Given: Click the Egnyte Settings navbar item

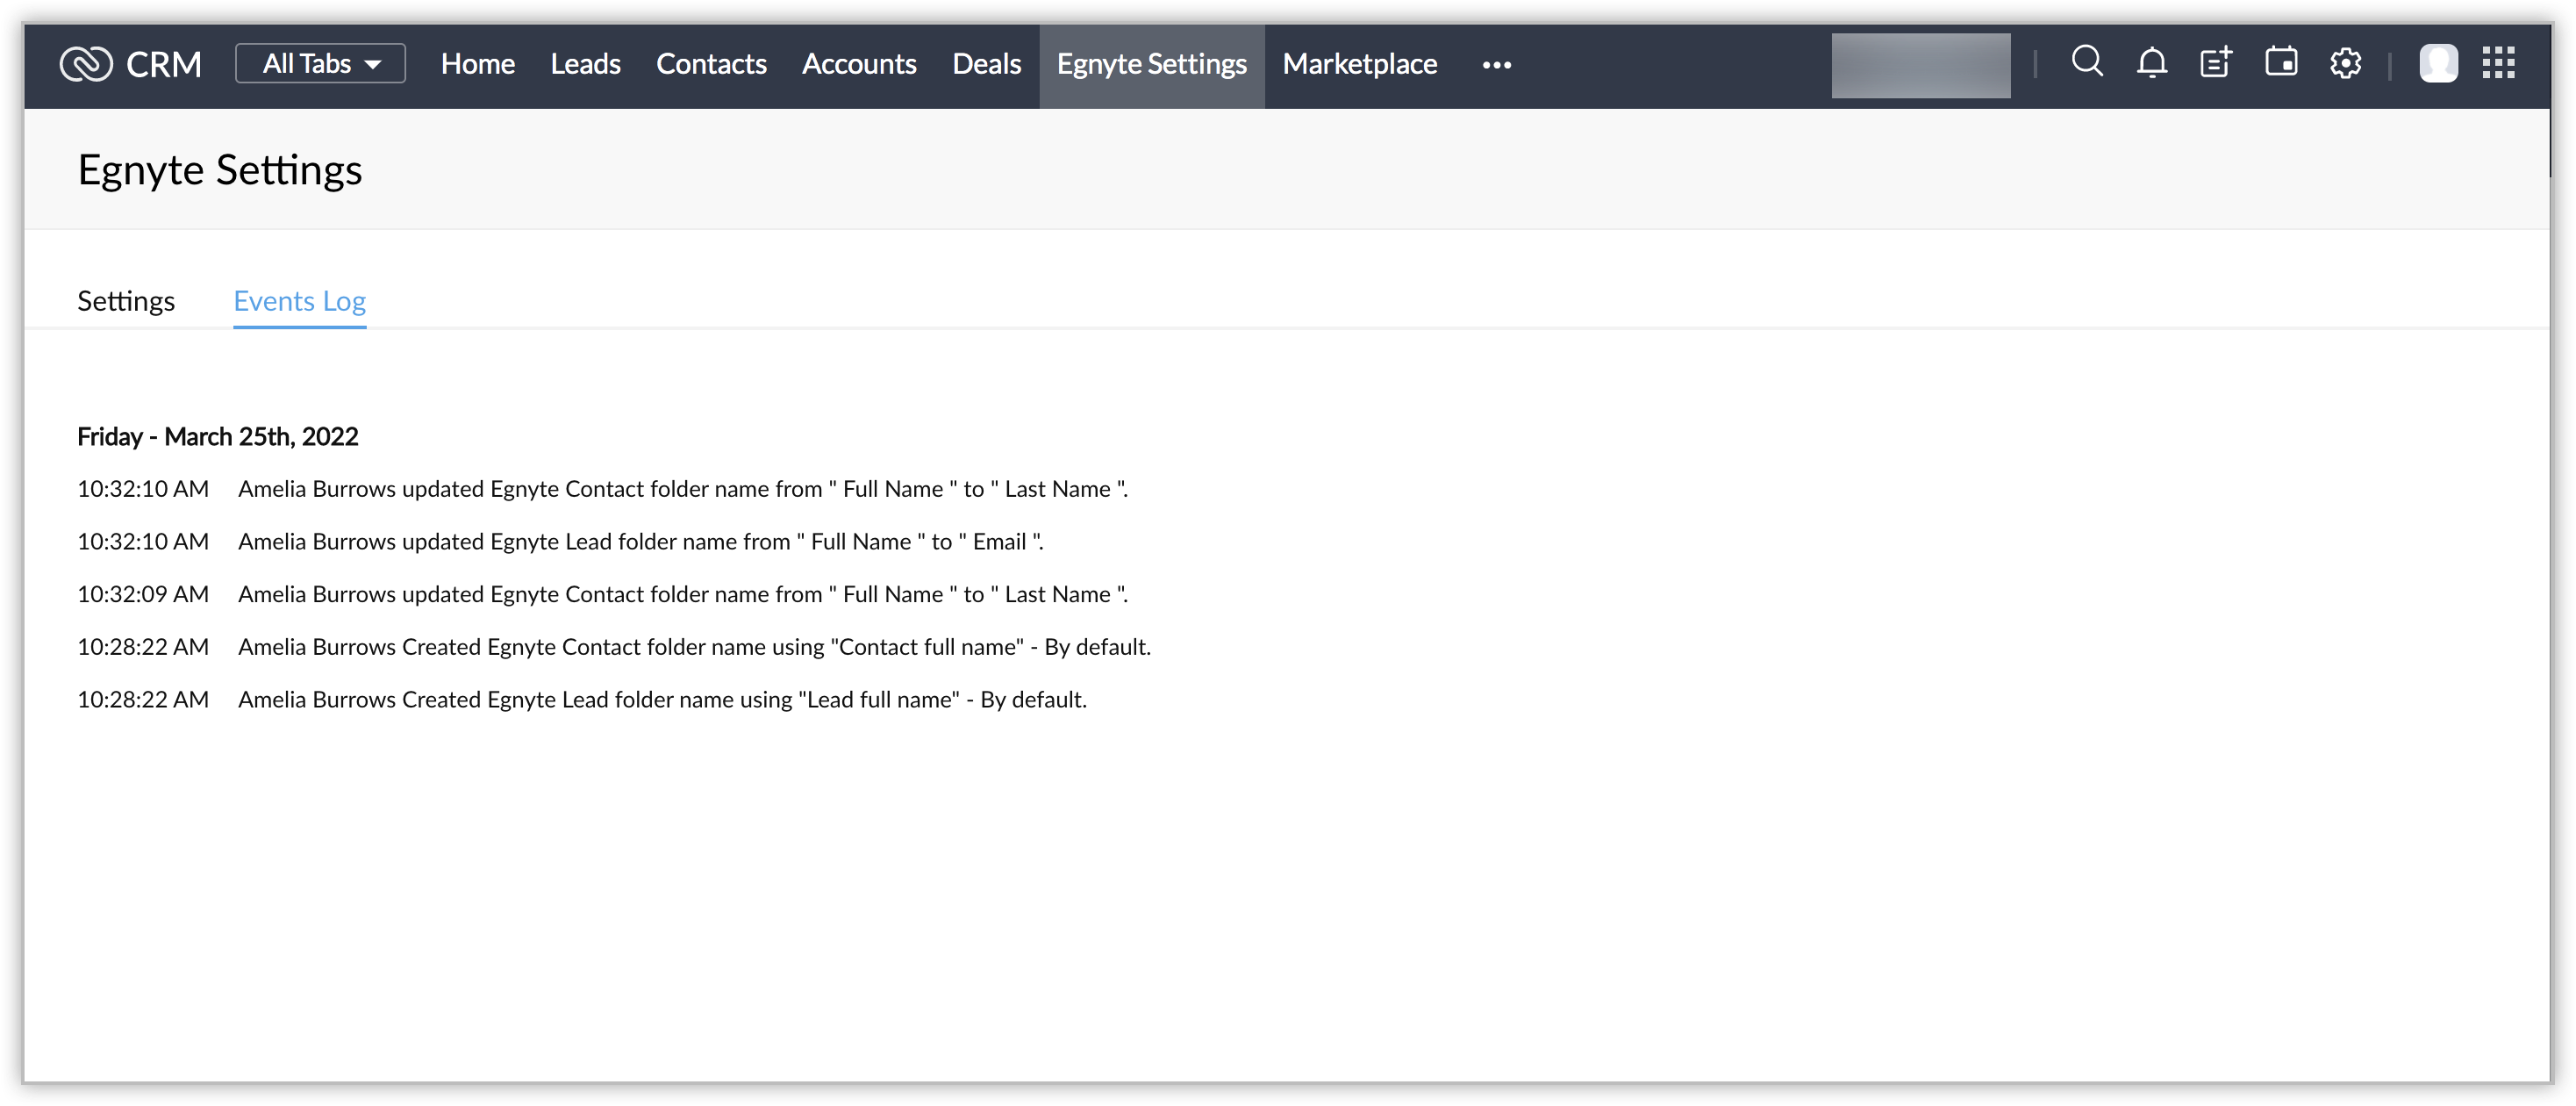Looking at the screenshot, I should tap(1151, 64).
